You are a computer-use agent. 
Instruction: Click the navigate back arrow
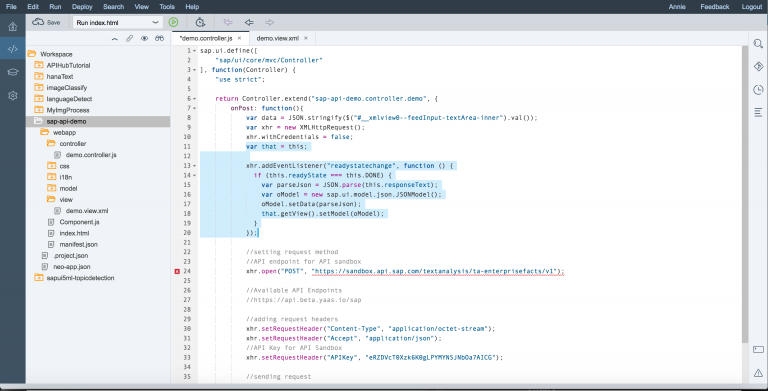click(249, 22)
